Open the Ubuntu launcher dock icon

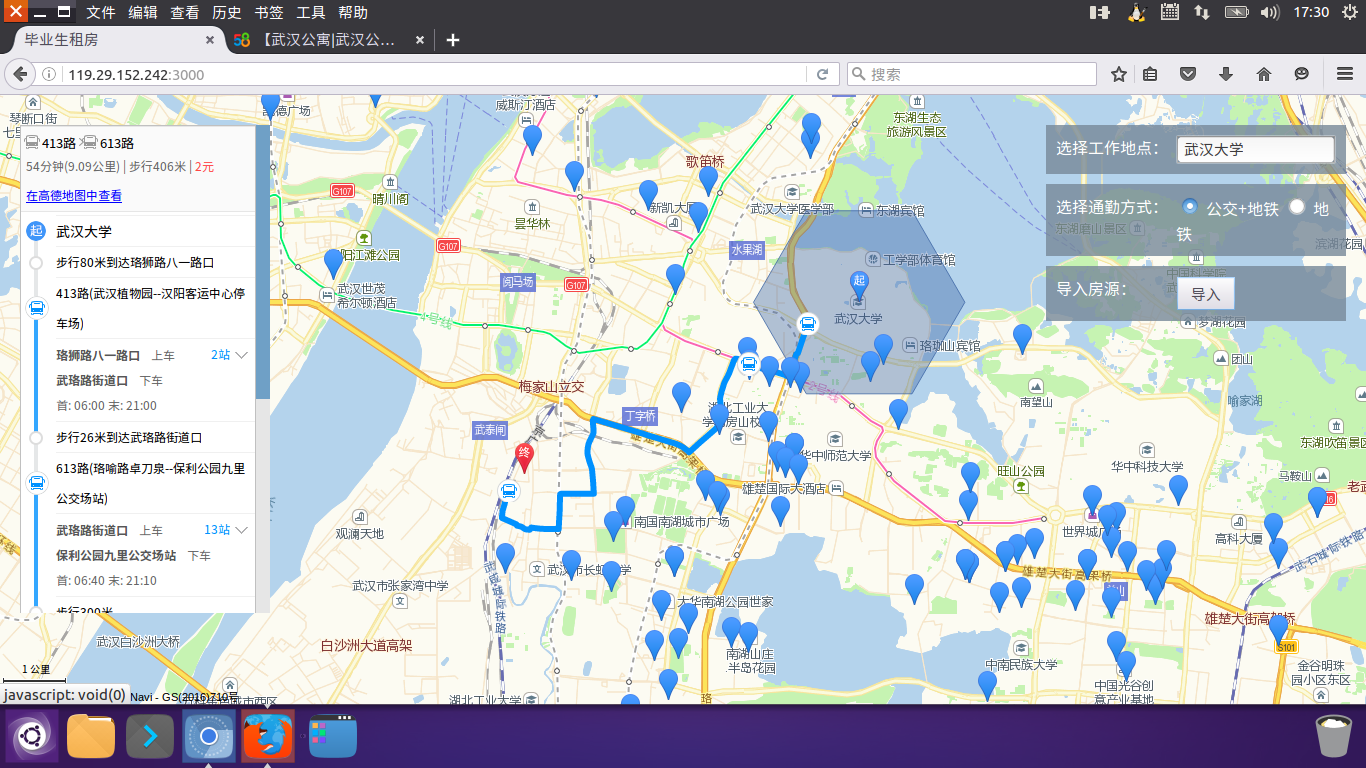click(x=31, y=737)
